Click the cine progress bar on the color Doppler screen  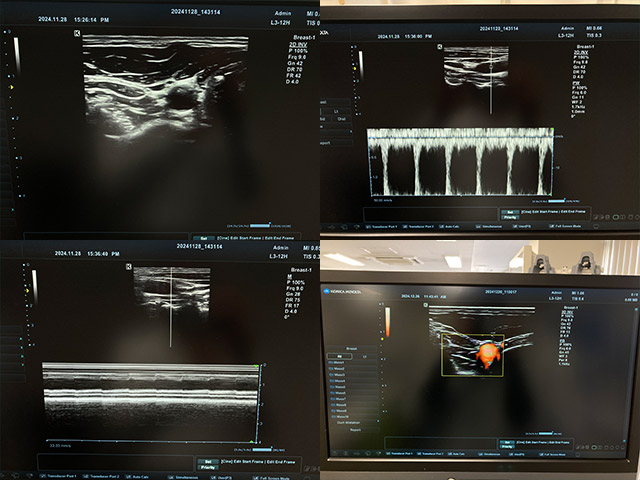[x=546, y=433]
